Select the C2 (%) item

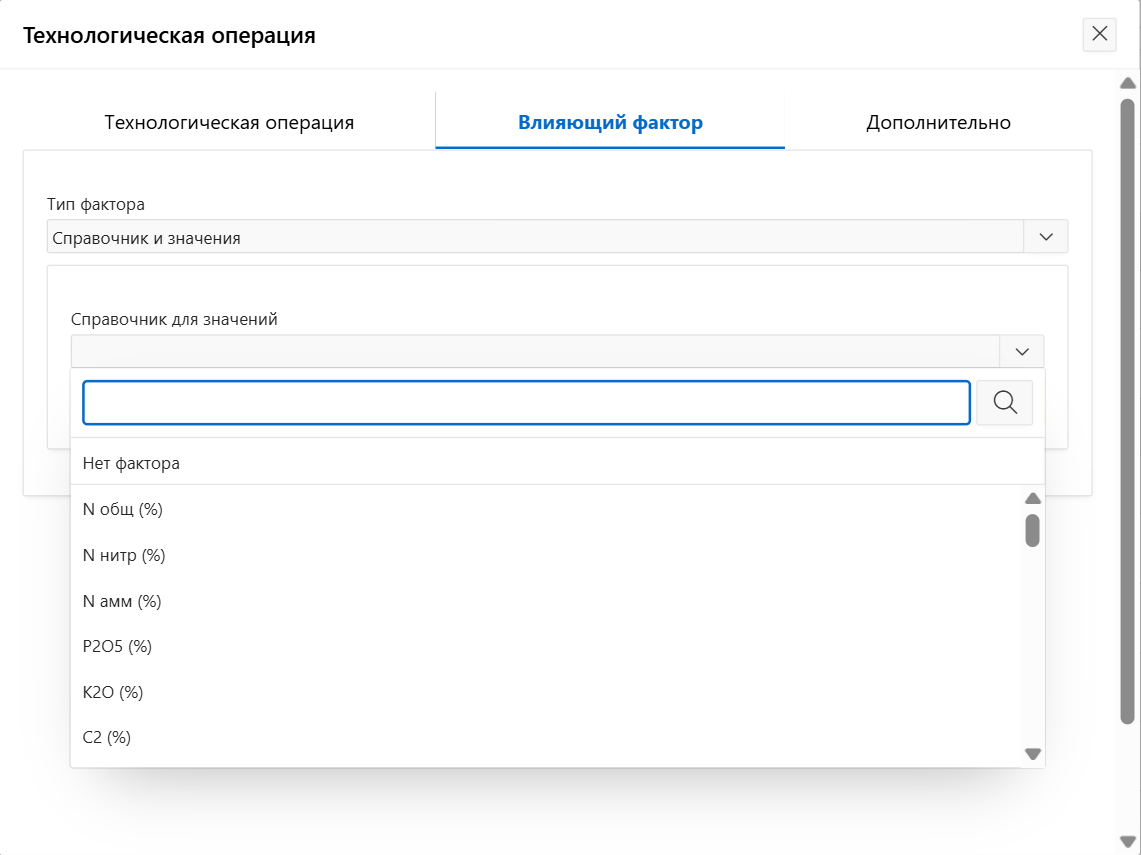click(107, 738)
